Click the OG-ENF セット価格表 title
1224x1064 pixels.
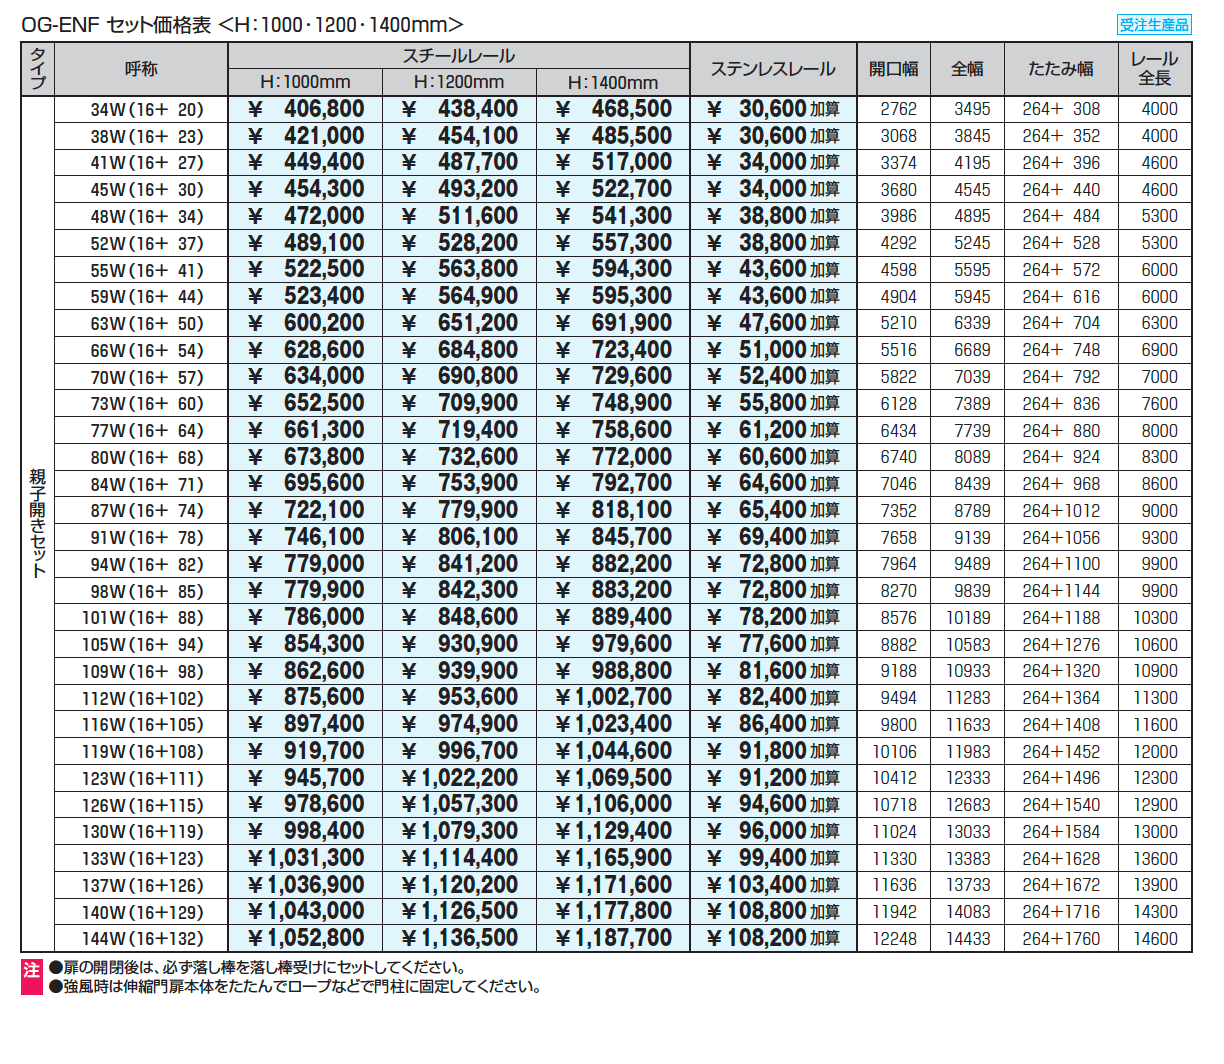(242, 25)
